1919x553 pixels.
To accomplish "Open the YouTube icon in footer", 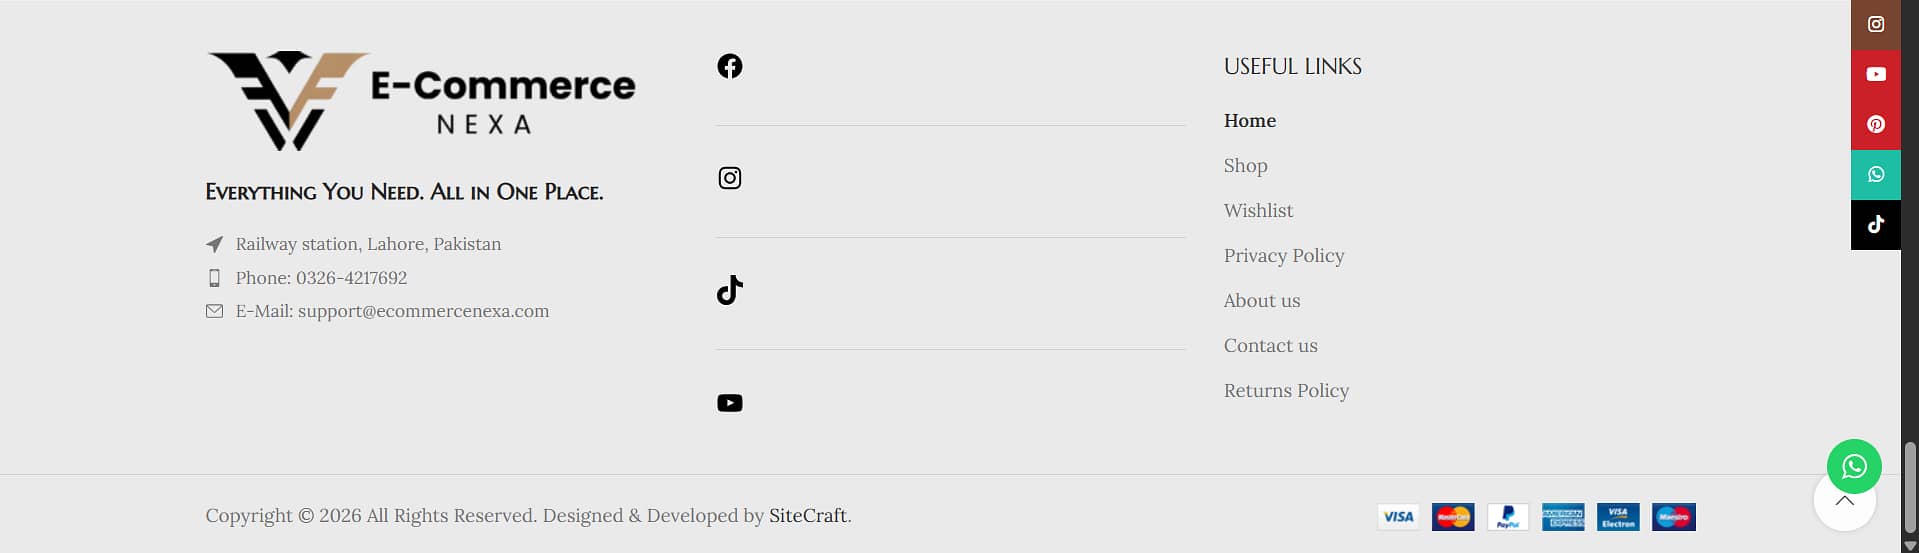I will tap(730, 403).
